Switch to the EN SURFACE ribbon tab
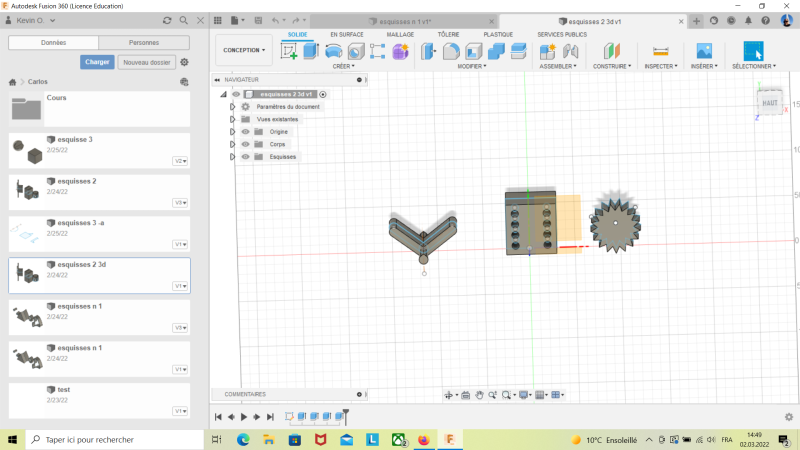The width and height of the screenshot is (800, 450). (x=347, y=34)
